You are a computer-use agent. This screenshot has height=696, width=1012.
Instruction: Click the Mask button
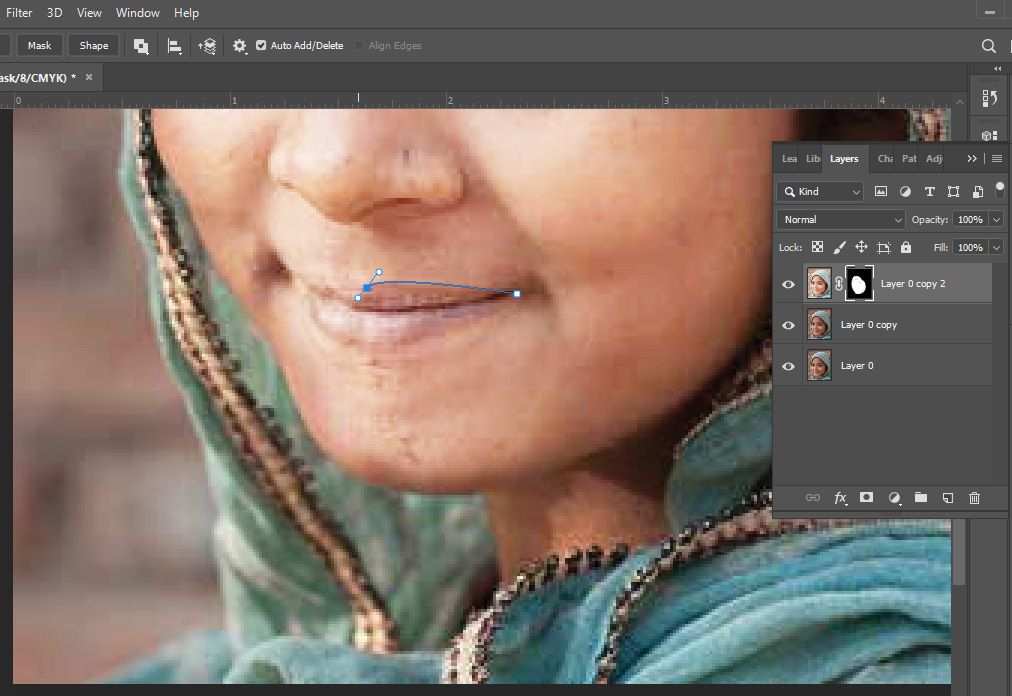(x=40, y=46)
